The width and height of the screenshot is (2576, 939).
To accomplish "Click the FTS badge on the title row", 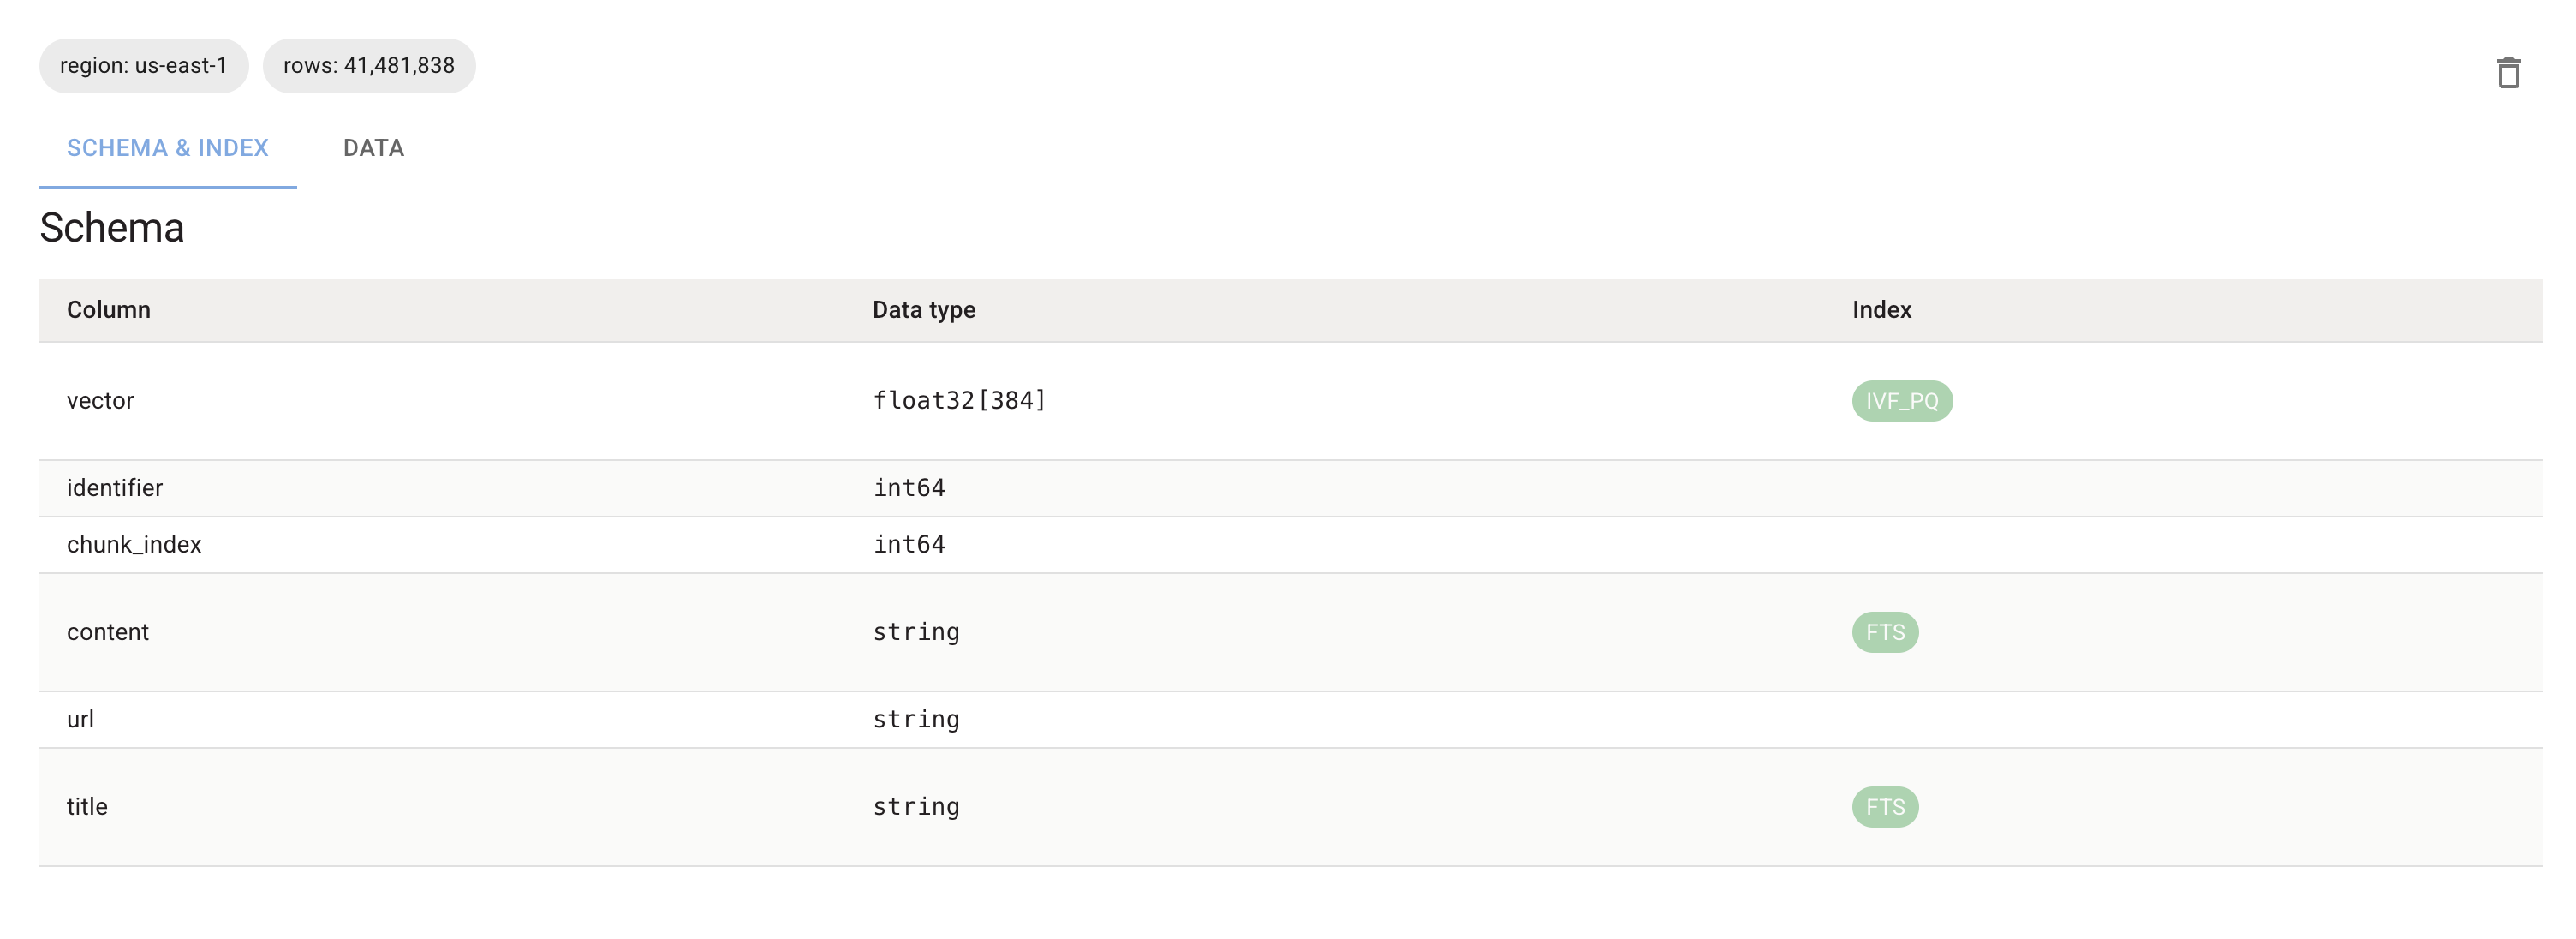I will click(x=1884, y=806).
